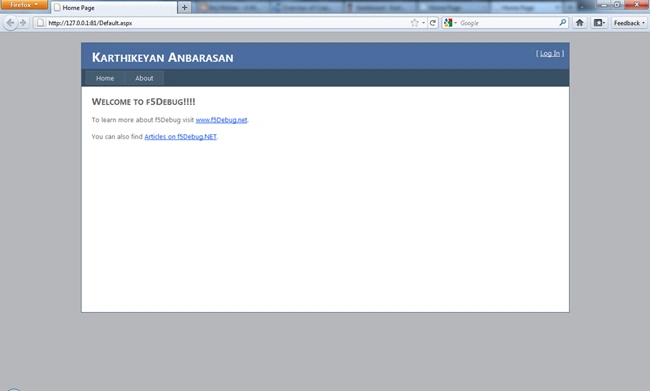Go forward with the forward arrow
Screen dimensions: 650x391
click(23, 23)
